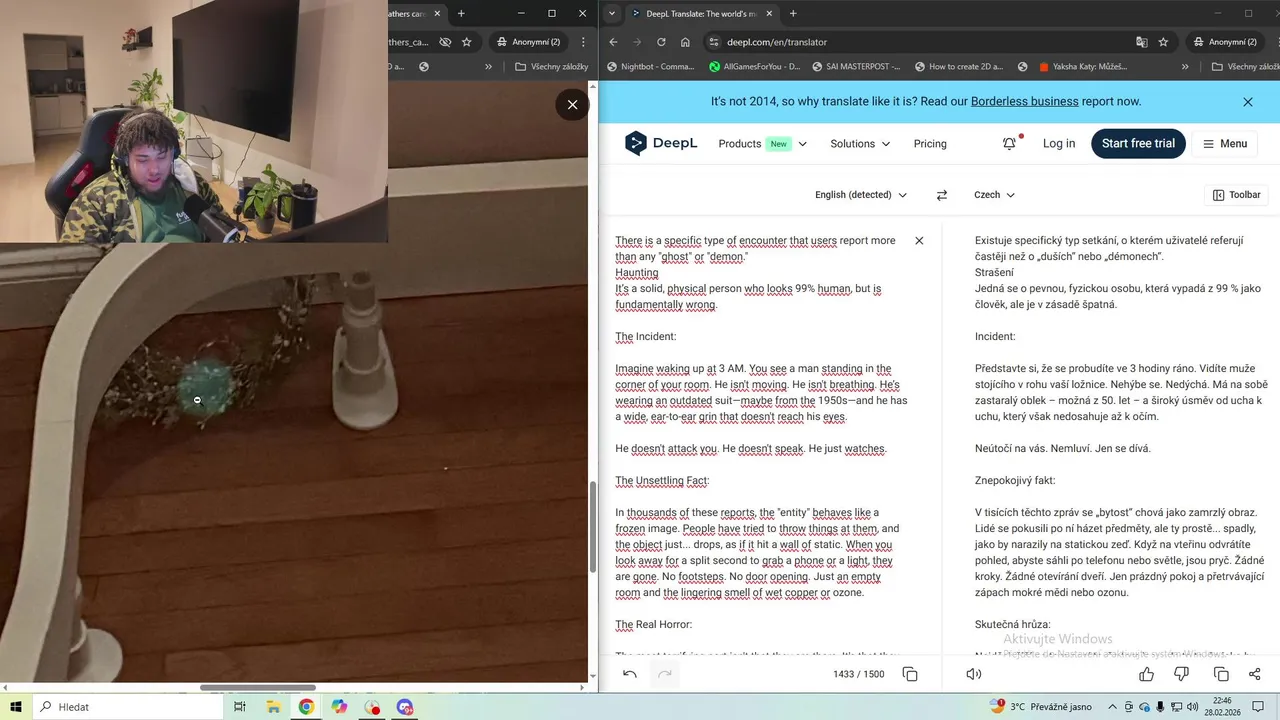Image resolution: width=1280 pixels, height=720 pixels.
Task: Swap source and target languages
Action: (x=941, y=195)
